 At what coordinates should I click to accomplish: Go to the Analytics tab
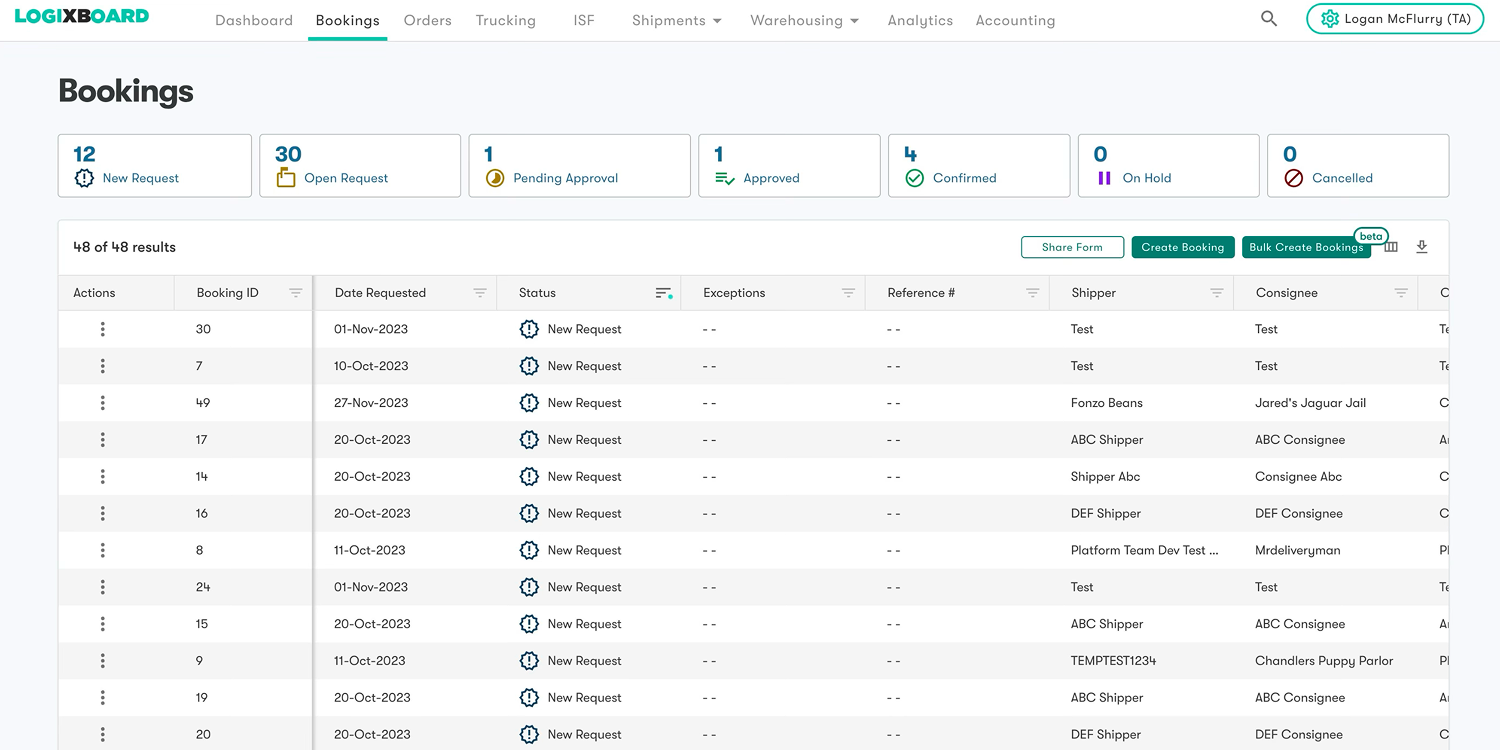[920, 20]
